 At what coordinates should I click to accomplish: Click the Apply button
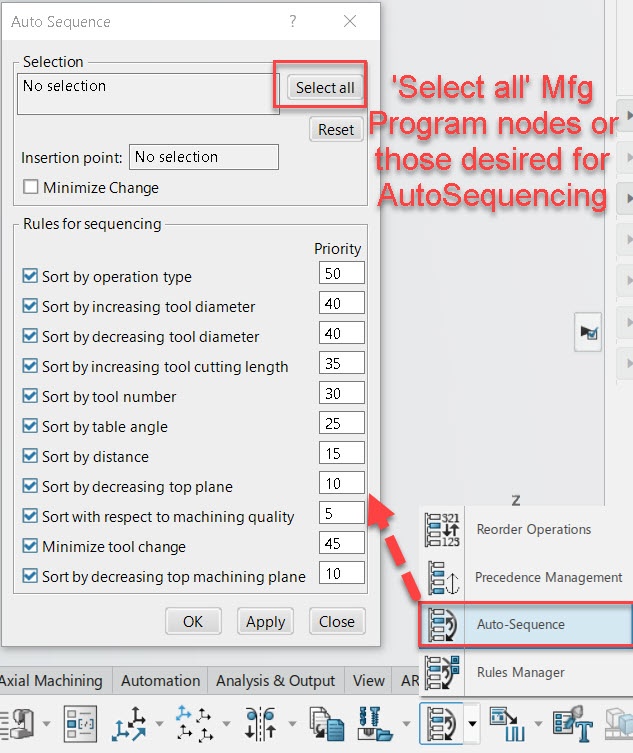(265, 621)
